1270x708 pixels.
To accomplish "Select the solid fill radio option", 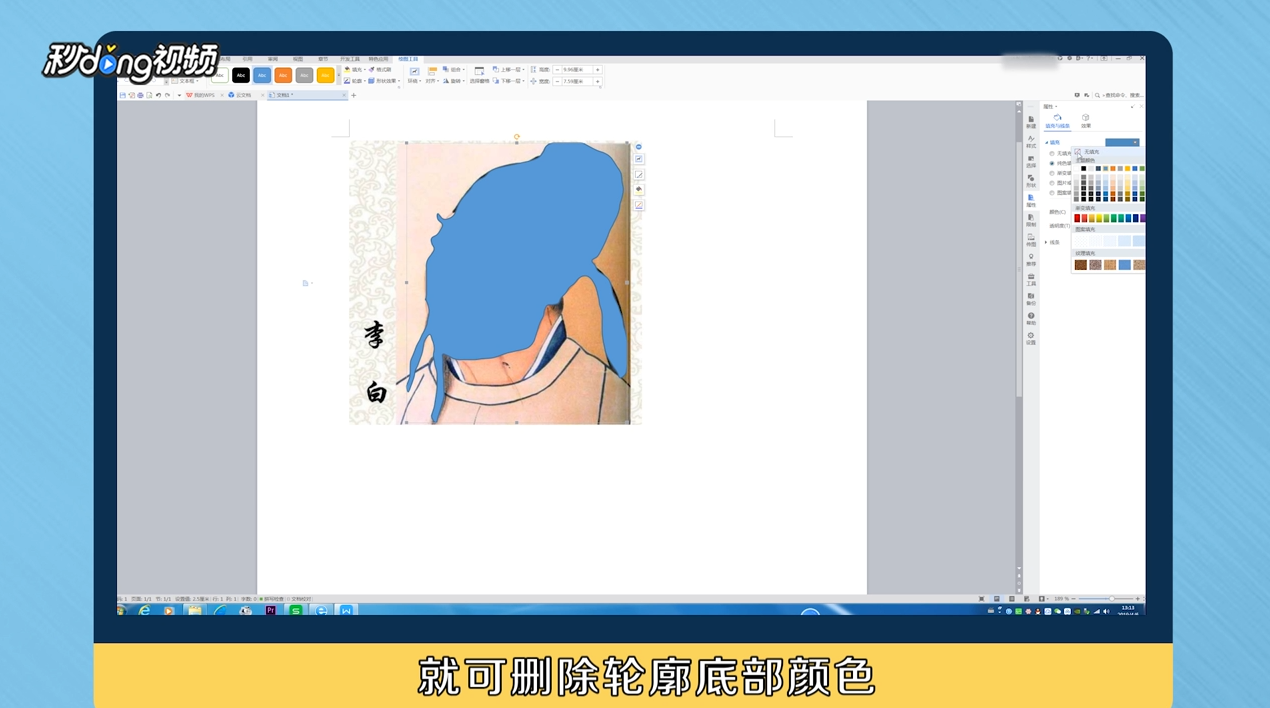I will [1052, 163].
